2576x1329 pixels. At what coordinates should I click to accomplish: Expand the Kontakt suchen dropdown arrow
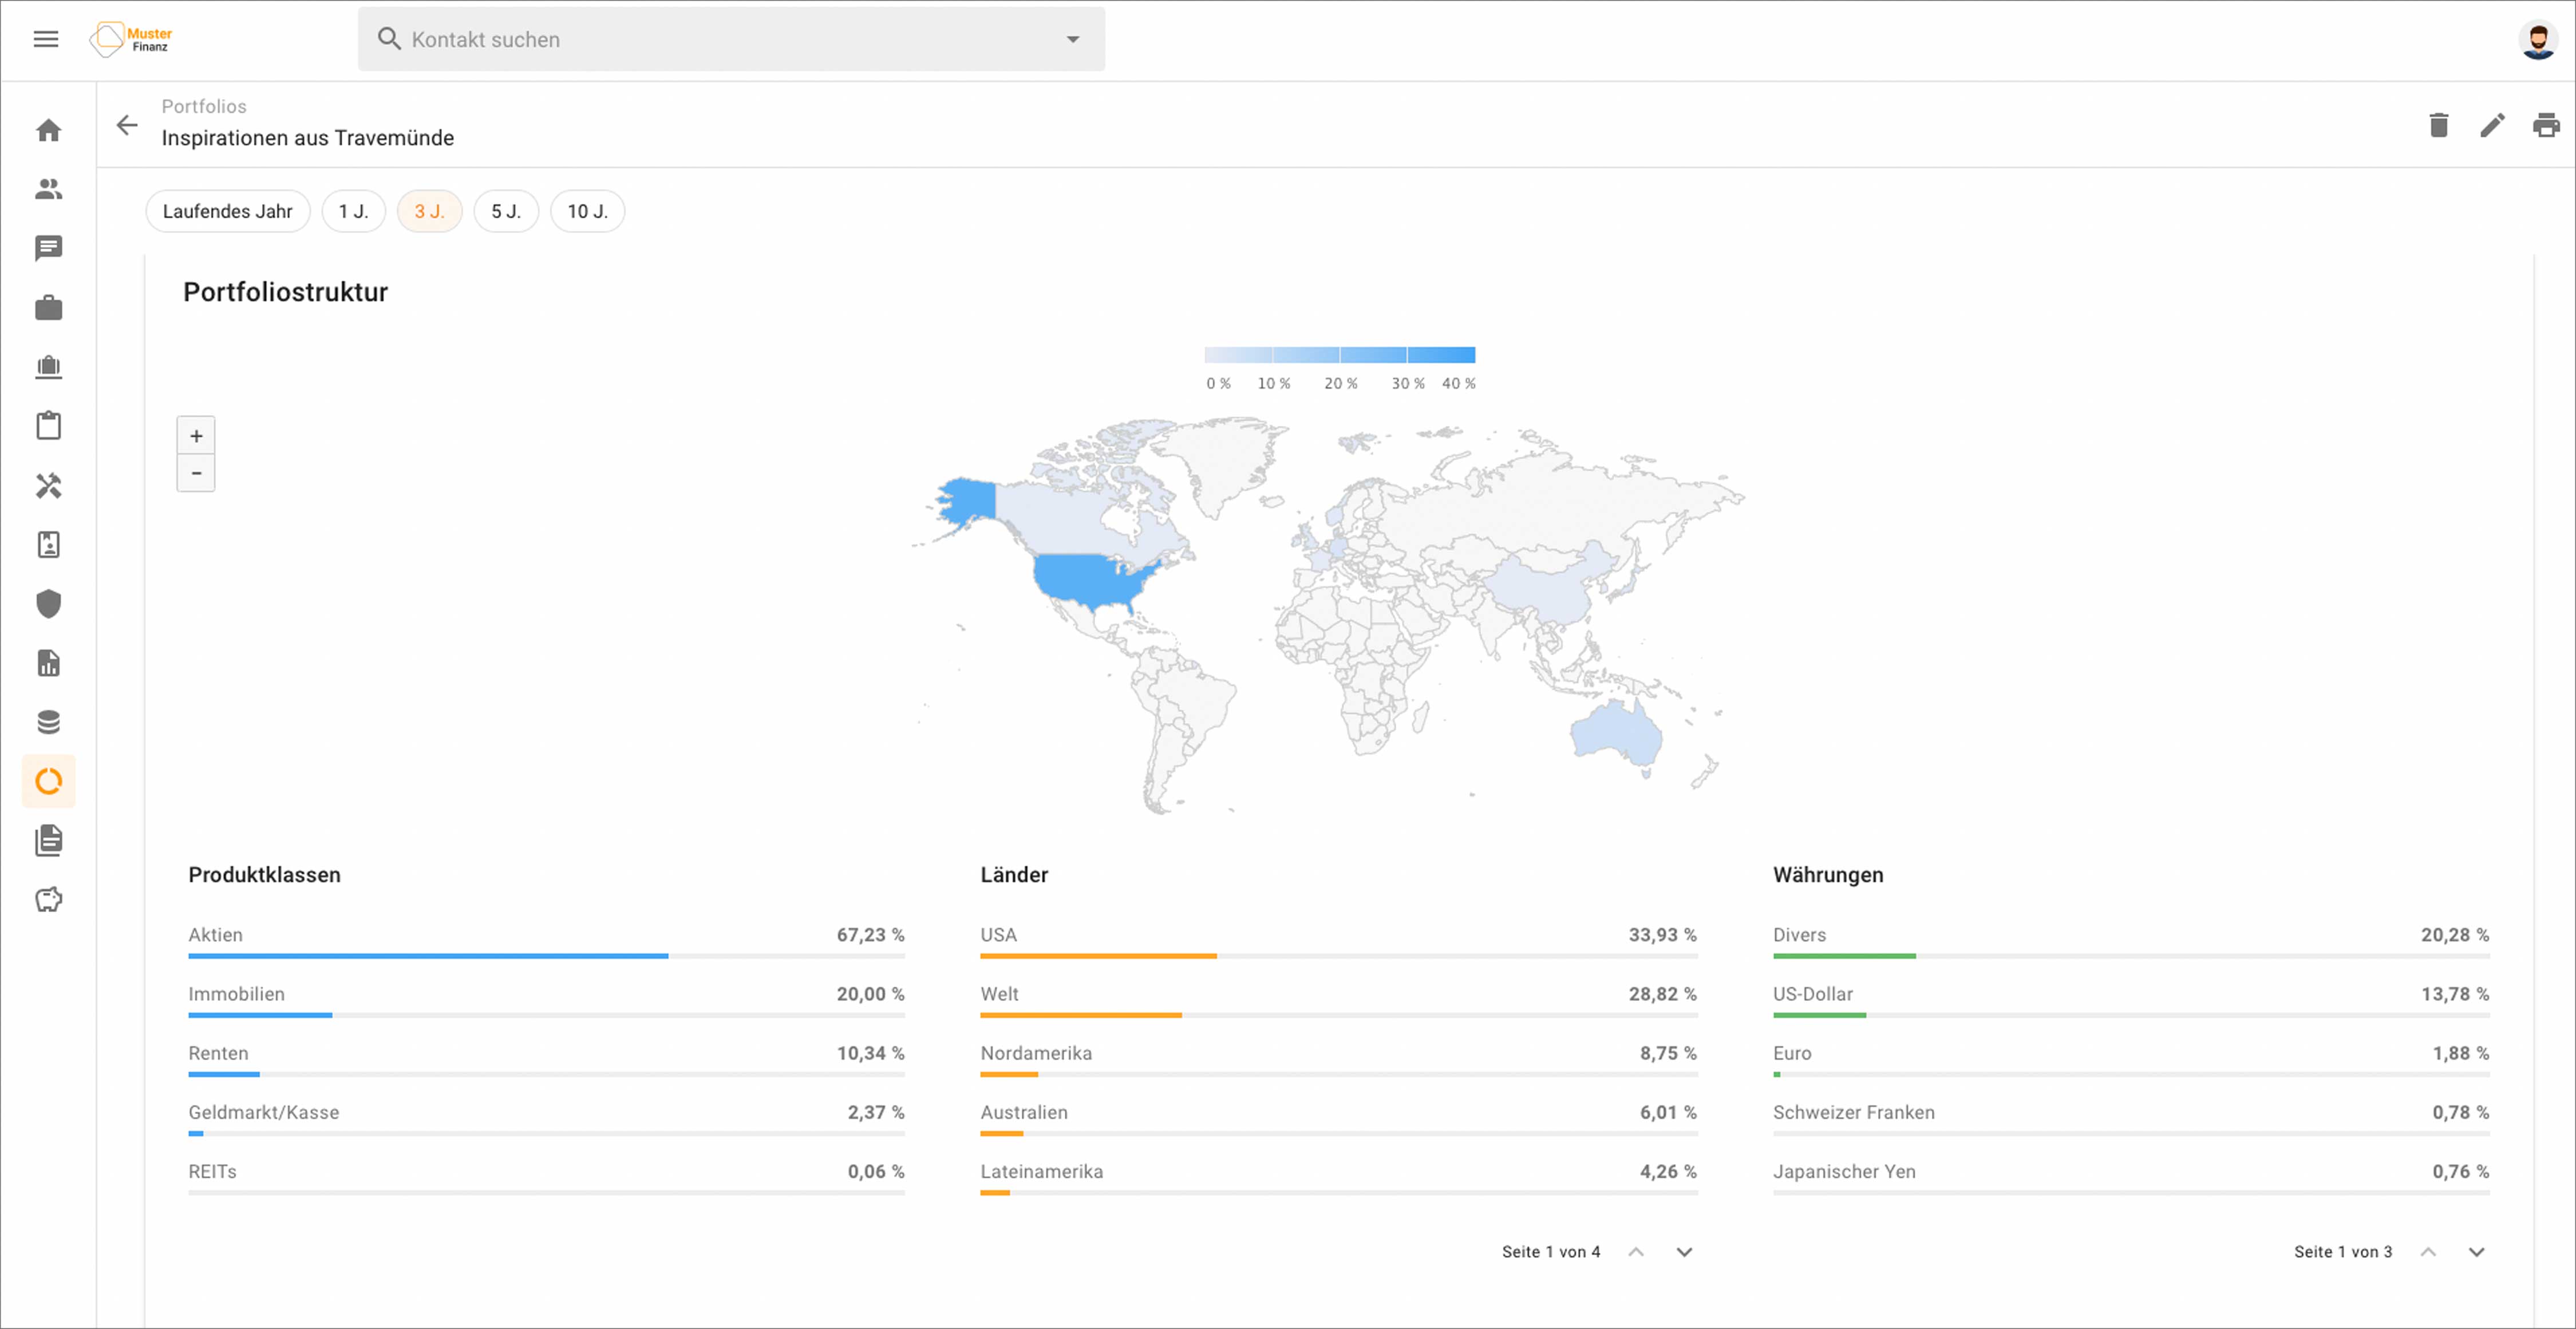[x=1072, y=39]
